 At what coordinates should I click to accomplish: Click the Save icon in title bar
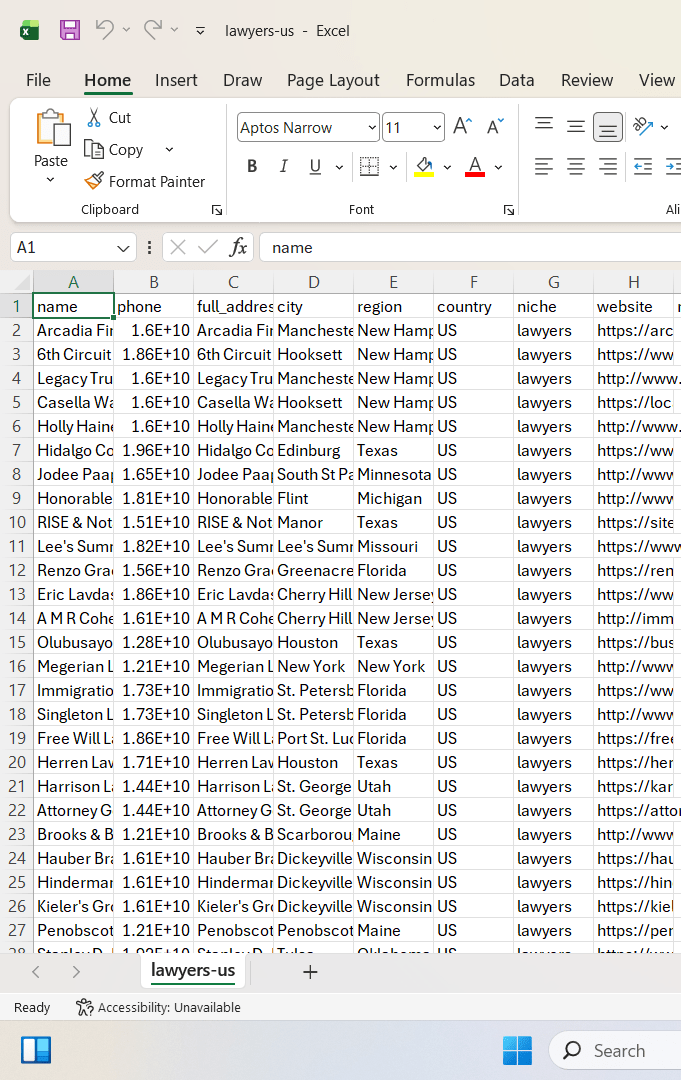[70, 30]
